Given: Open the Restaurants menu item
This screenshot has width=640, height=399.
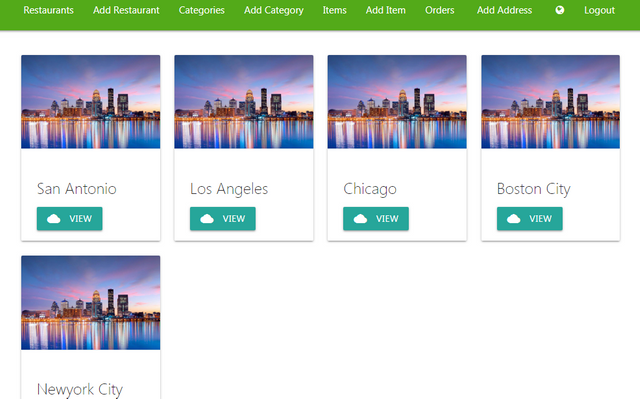Looking at the screenshot, I should tap(49, 10).
